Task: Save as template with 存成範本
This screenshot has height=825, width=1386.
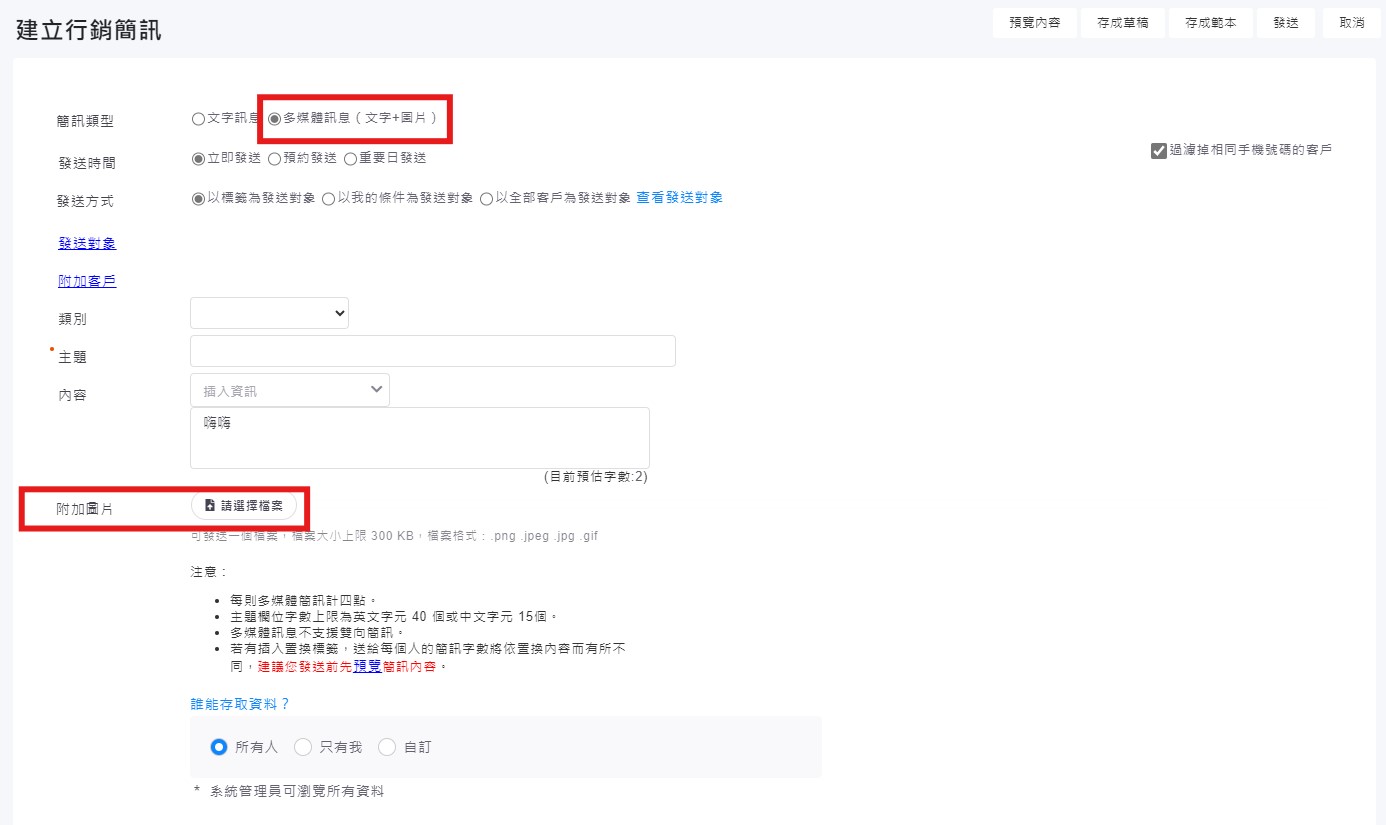Action: pos(1210,22)
